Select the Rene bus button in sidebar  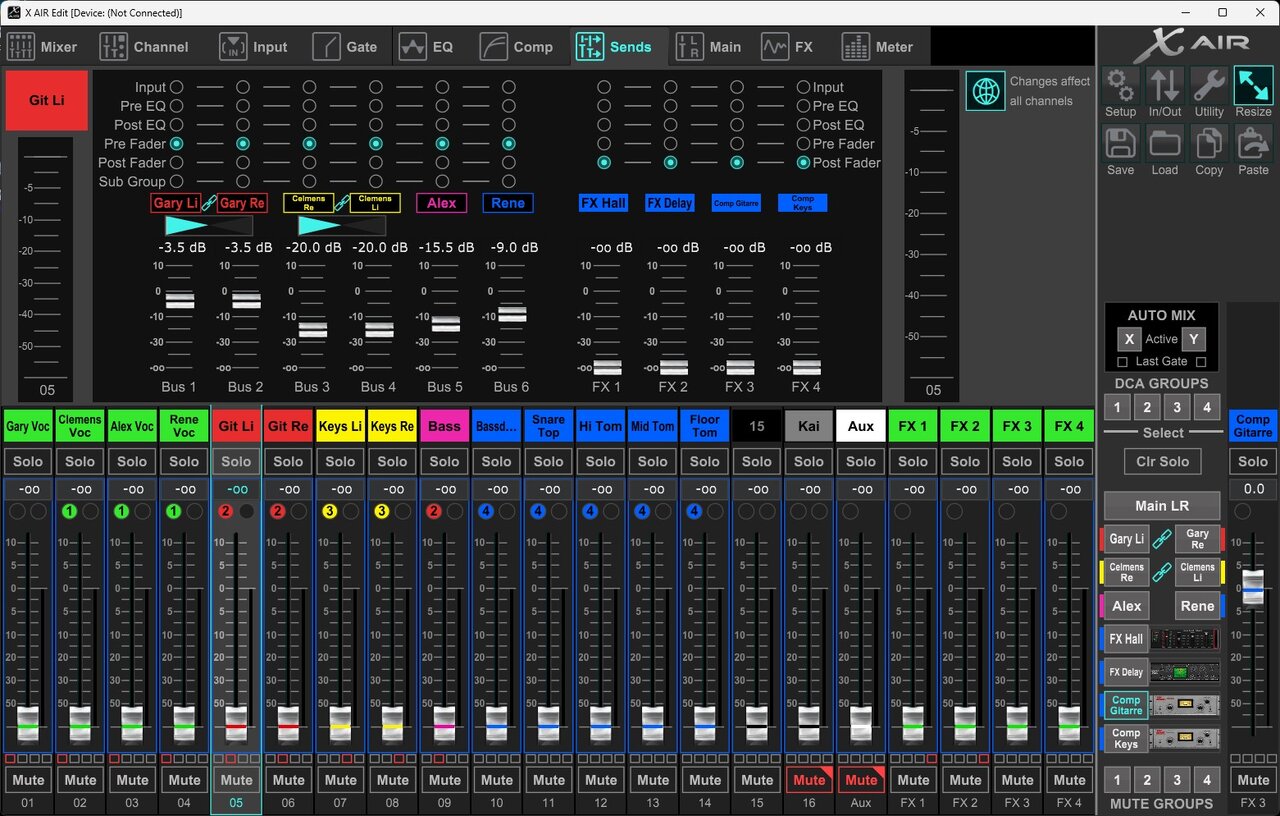[1197, 606]
